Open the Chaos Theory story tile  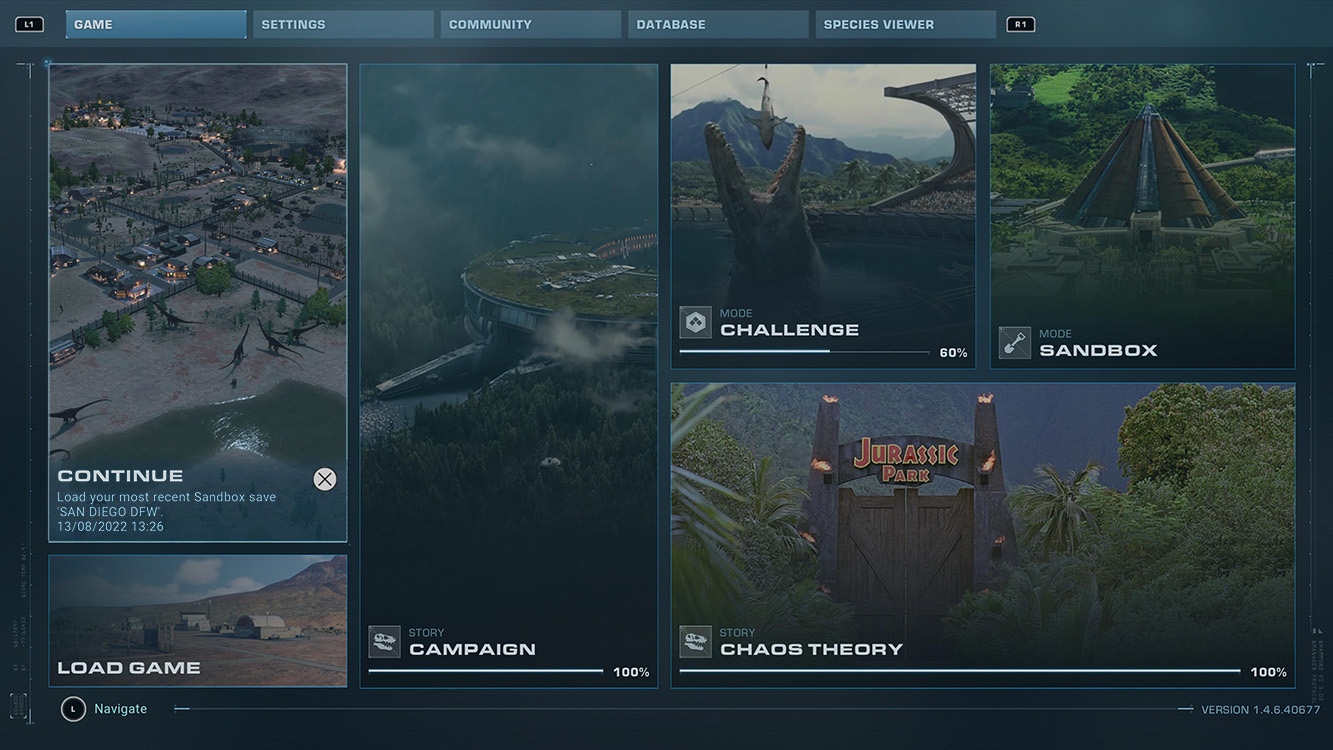[x=983, y=536]
